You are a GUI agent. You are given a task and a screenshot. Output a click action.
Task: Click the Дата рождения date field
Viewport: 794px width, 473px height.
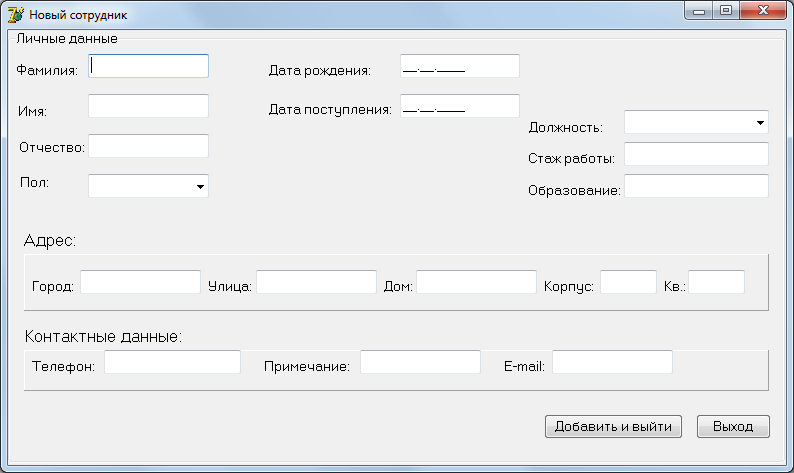[x=459, y=66]
